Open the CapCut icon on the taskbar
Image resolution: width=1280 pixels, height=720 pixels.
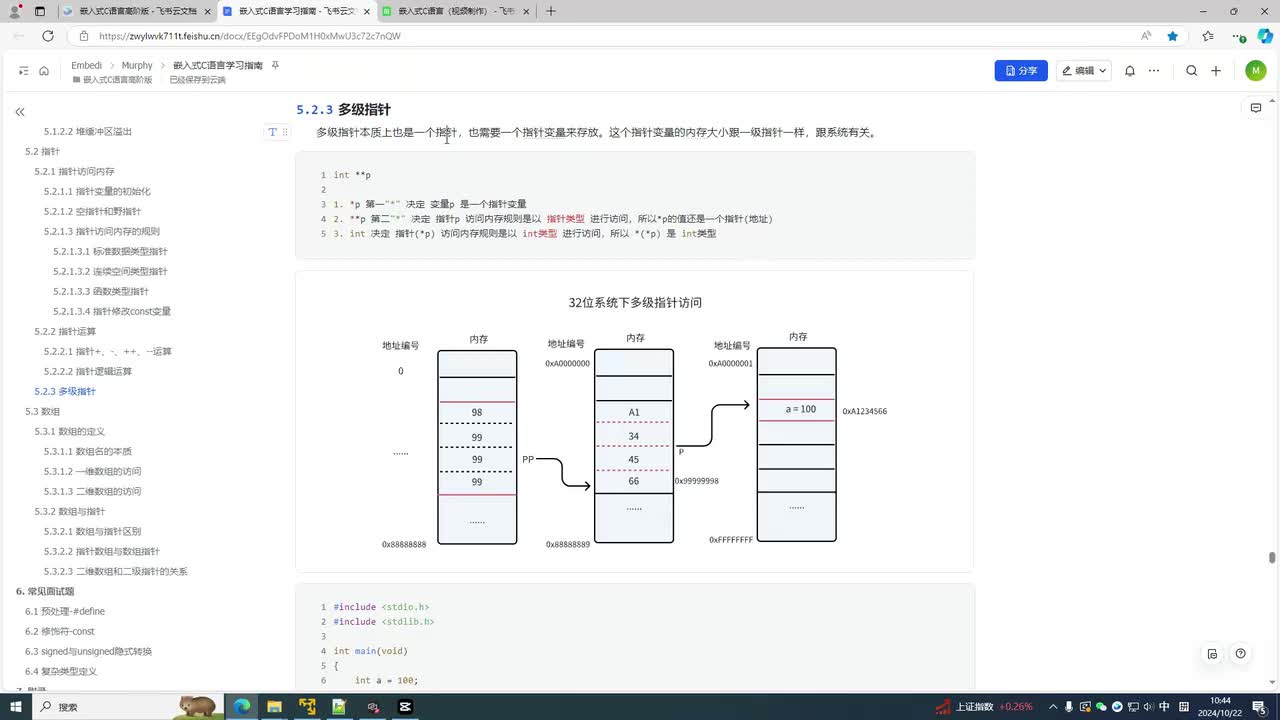405,706
